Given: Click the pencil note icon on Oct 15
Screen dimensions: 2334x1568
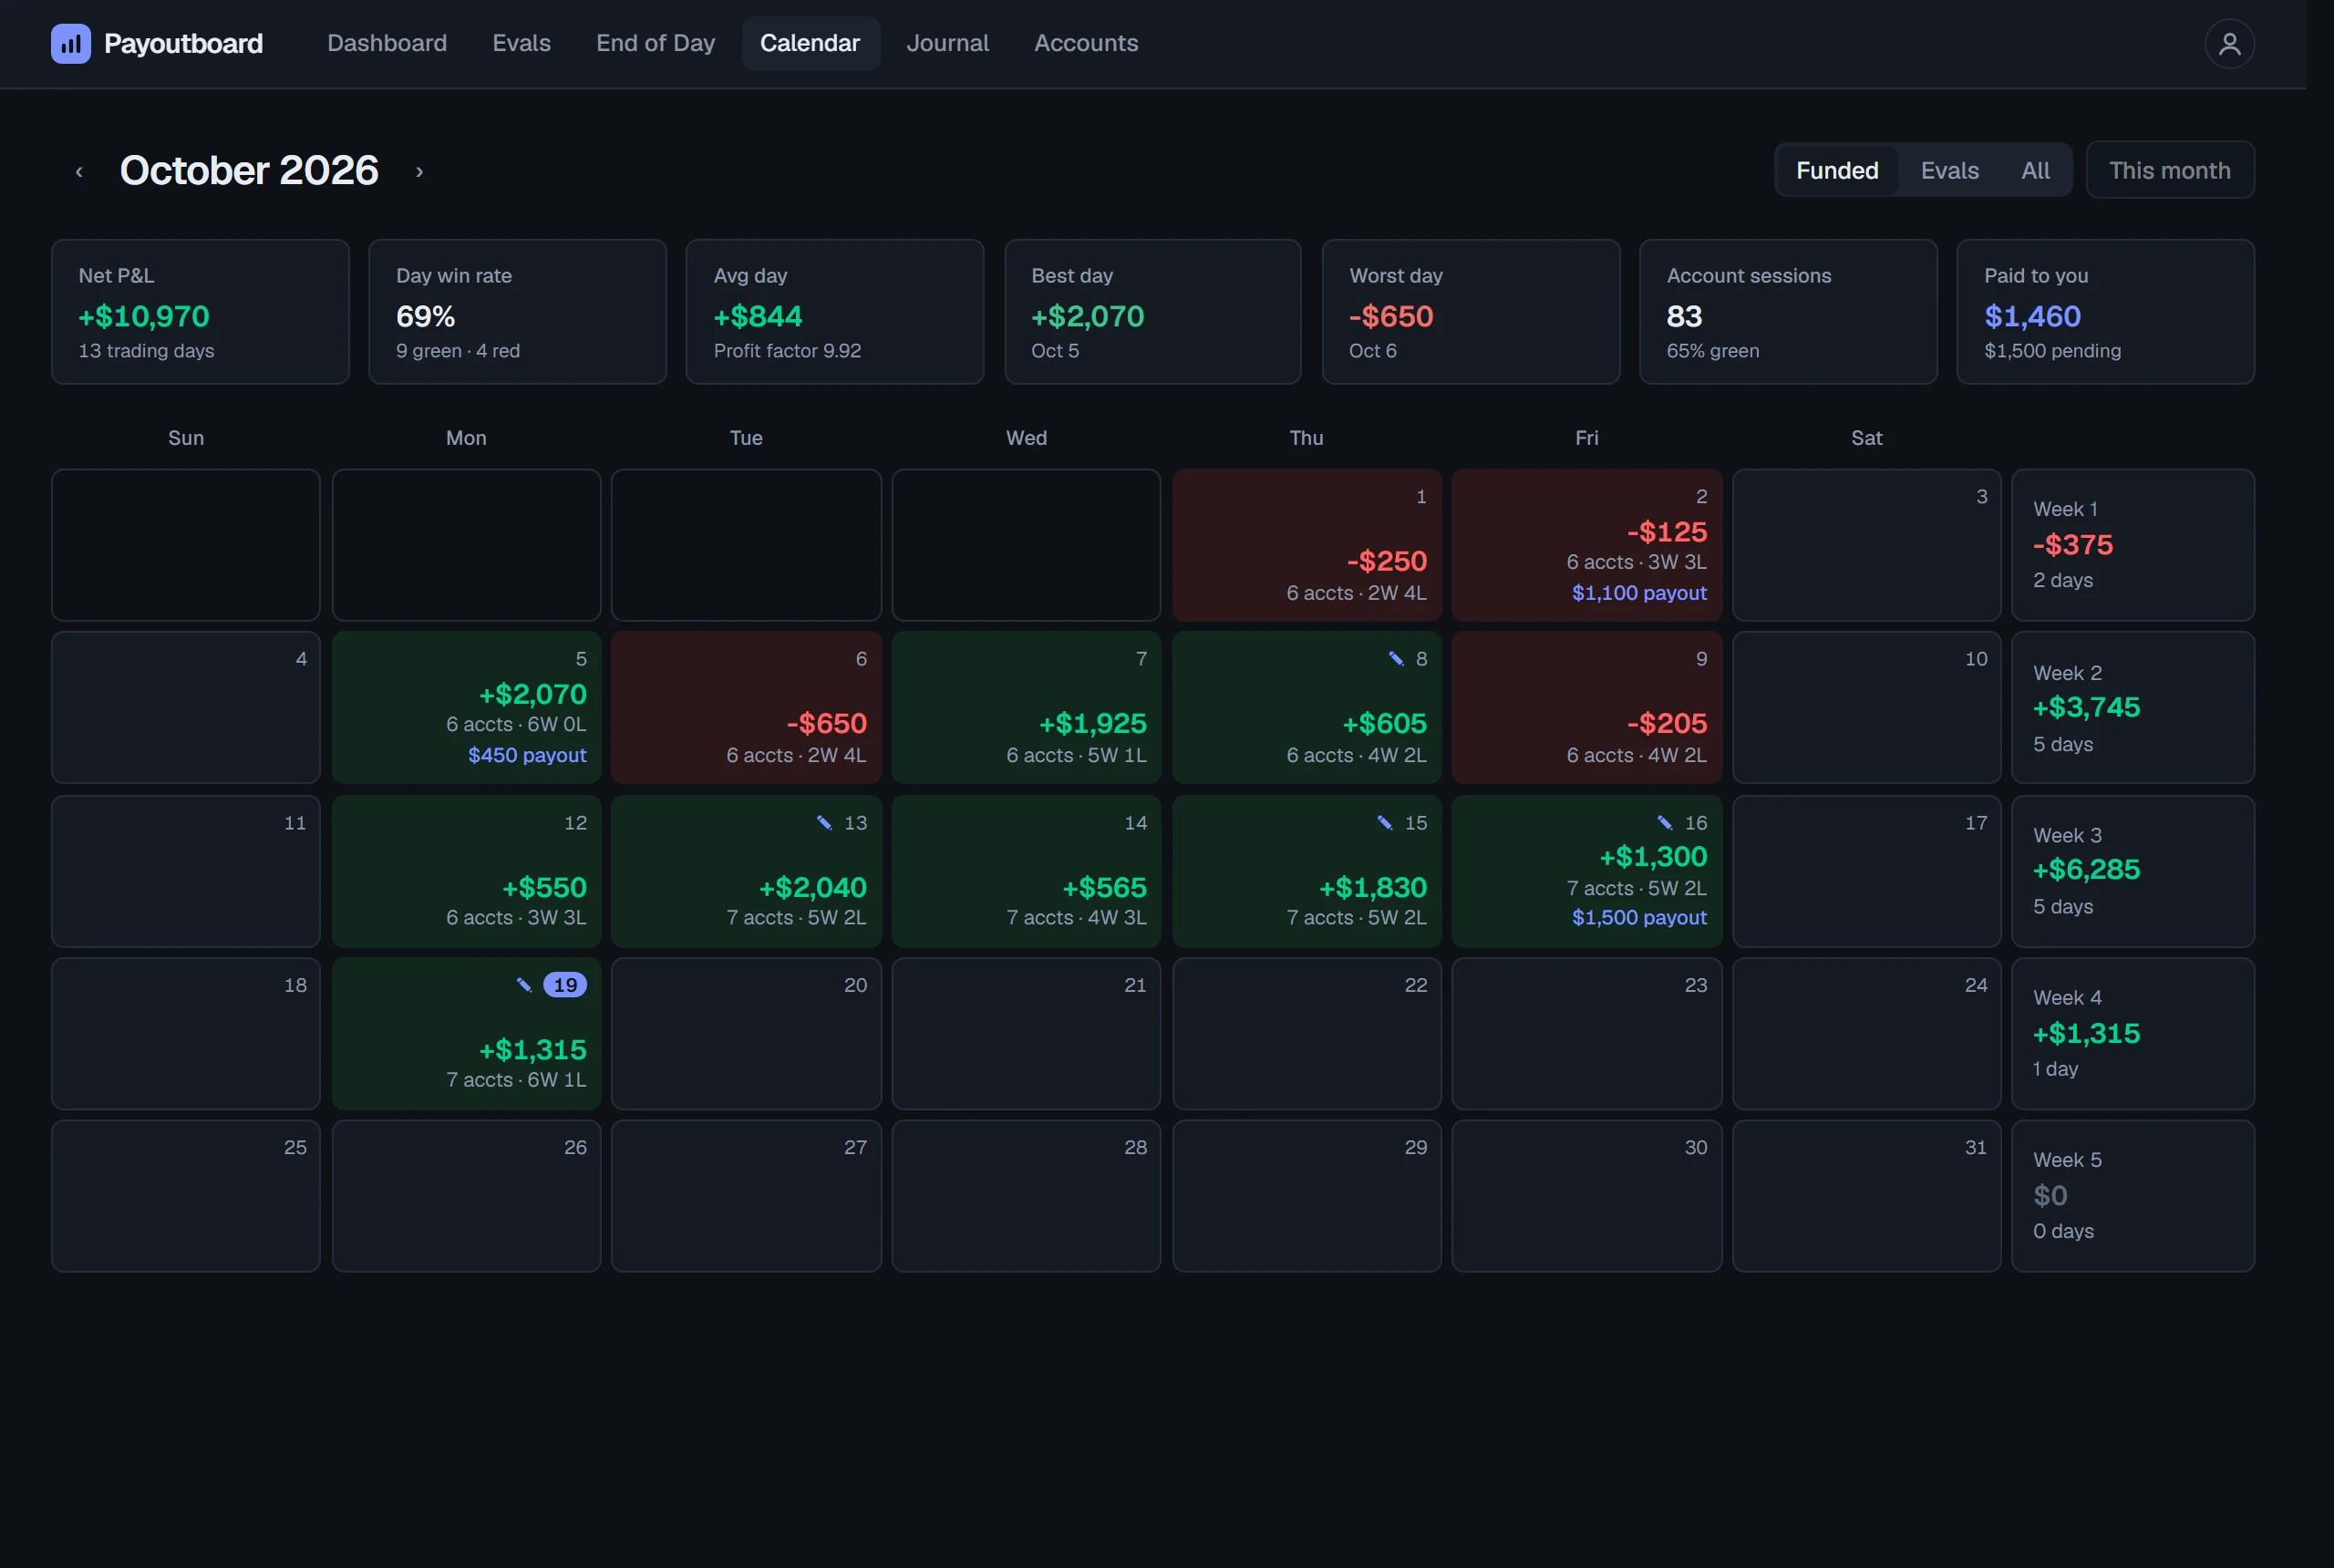Looking at the screenshot, I should (x=1384, y=822).
